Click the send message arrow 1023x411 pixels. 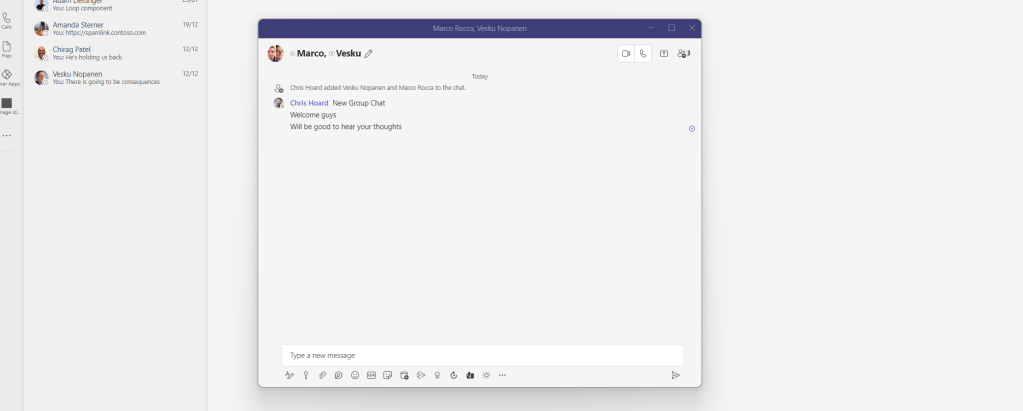pos(675,375)
